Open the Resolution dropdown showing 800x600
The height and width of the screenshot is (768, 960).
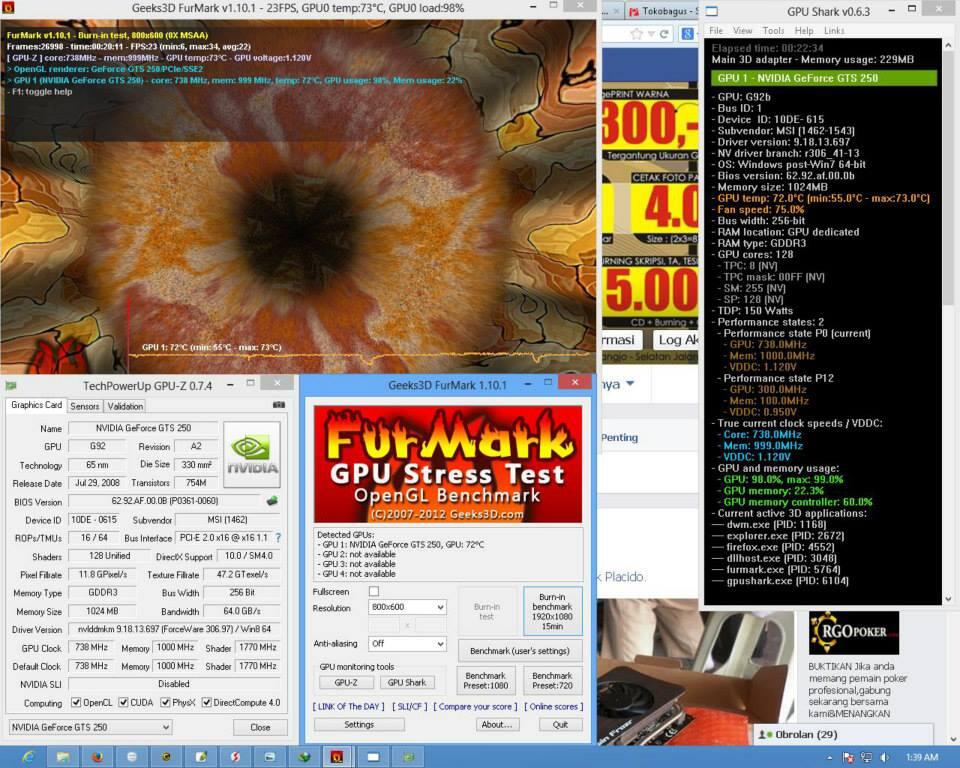coord(407,607)
